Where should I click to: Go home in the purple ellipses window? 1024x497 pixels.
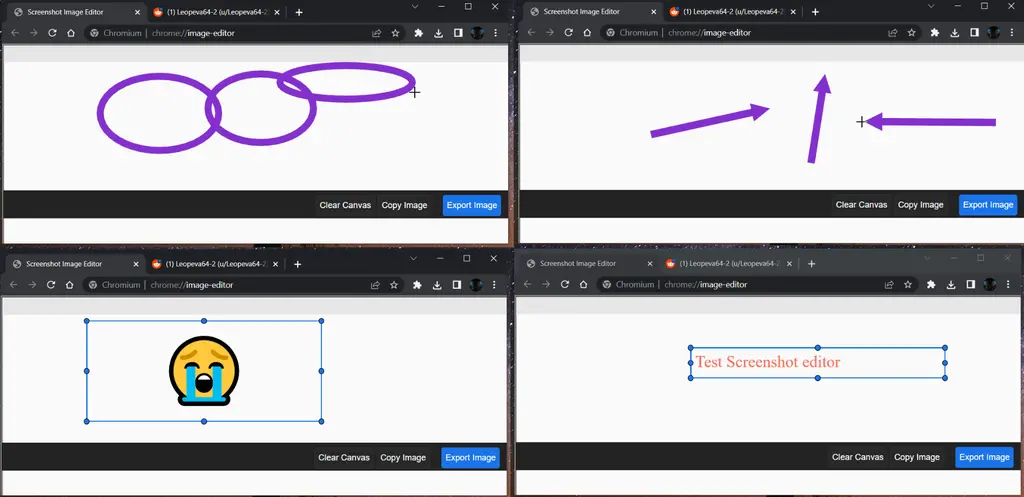(71, 33)
